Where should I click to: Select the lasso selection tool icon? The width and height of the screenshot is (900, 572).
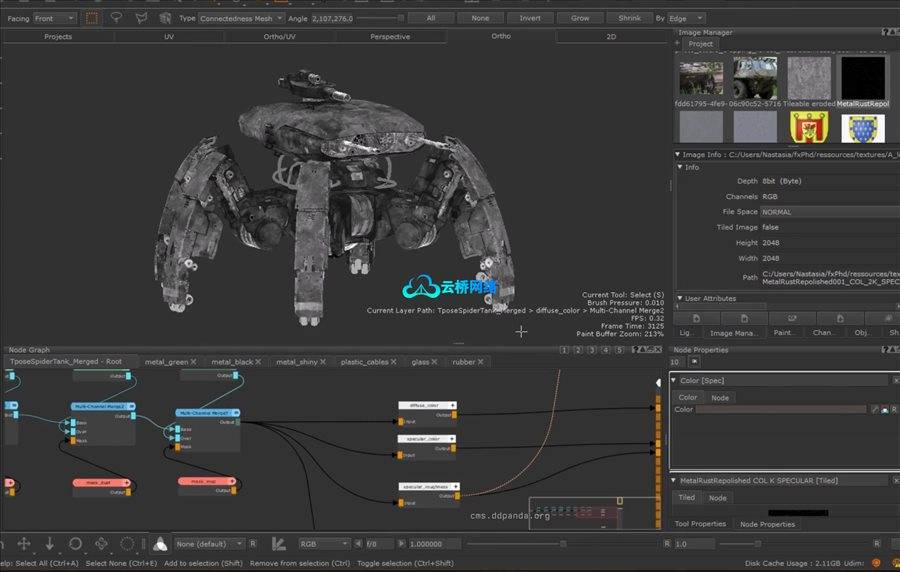(x=117, y=18)
